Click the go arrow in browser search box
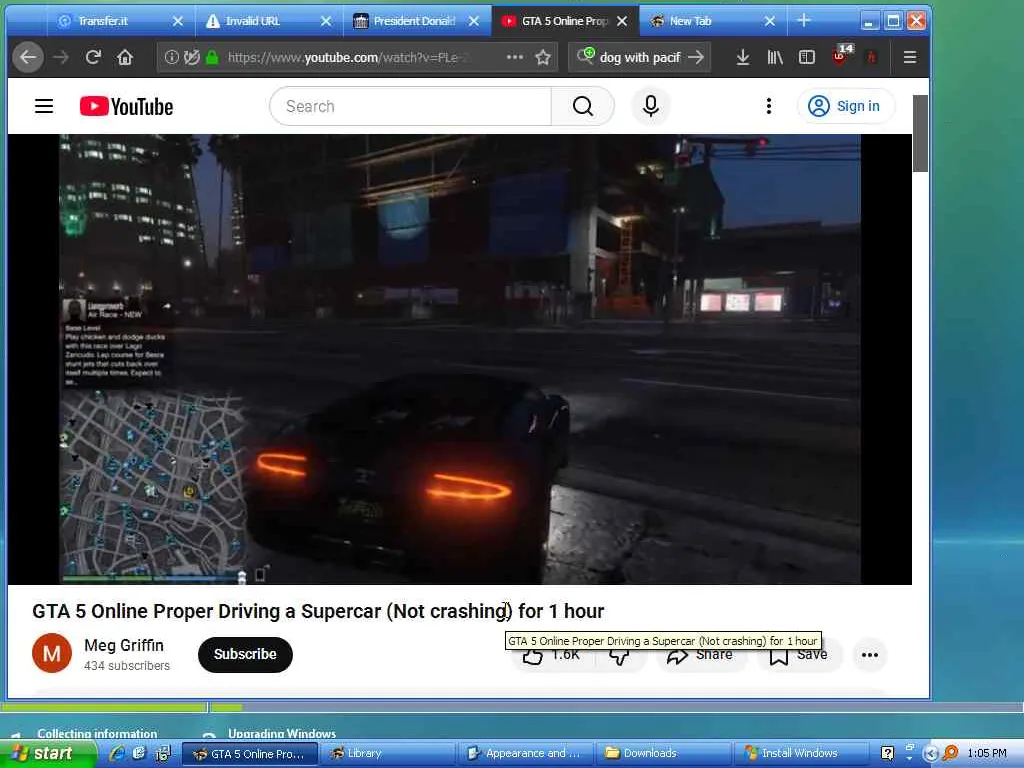The image size is (1024, 768). 696,57
